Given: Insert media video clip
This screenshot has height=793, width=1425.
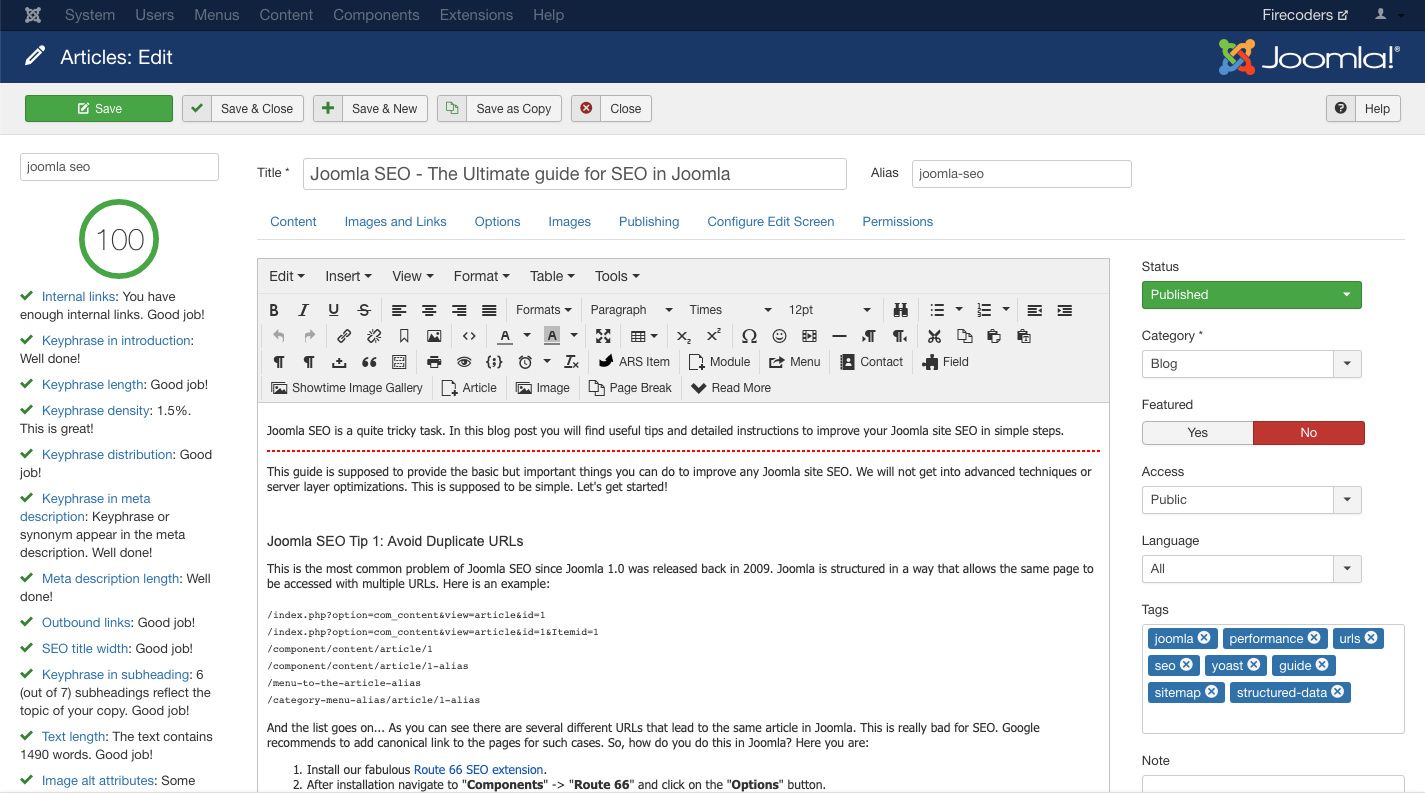Looking at the screenshot, I should coord(809,336).
